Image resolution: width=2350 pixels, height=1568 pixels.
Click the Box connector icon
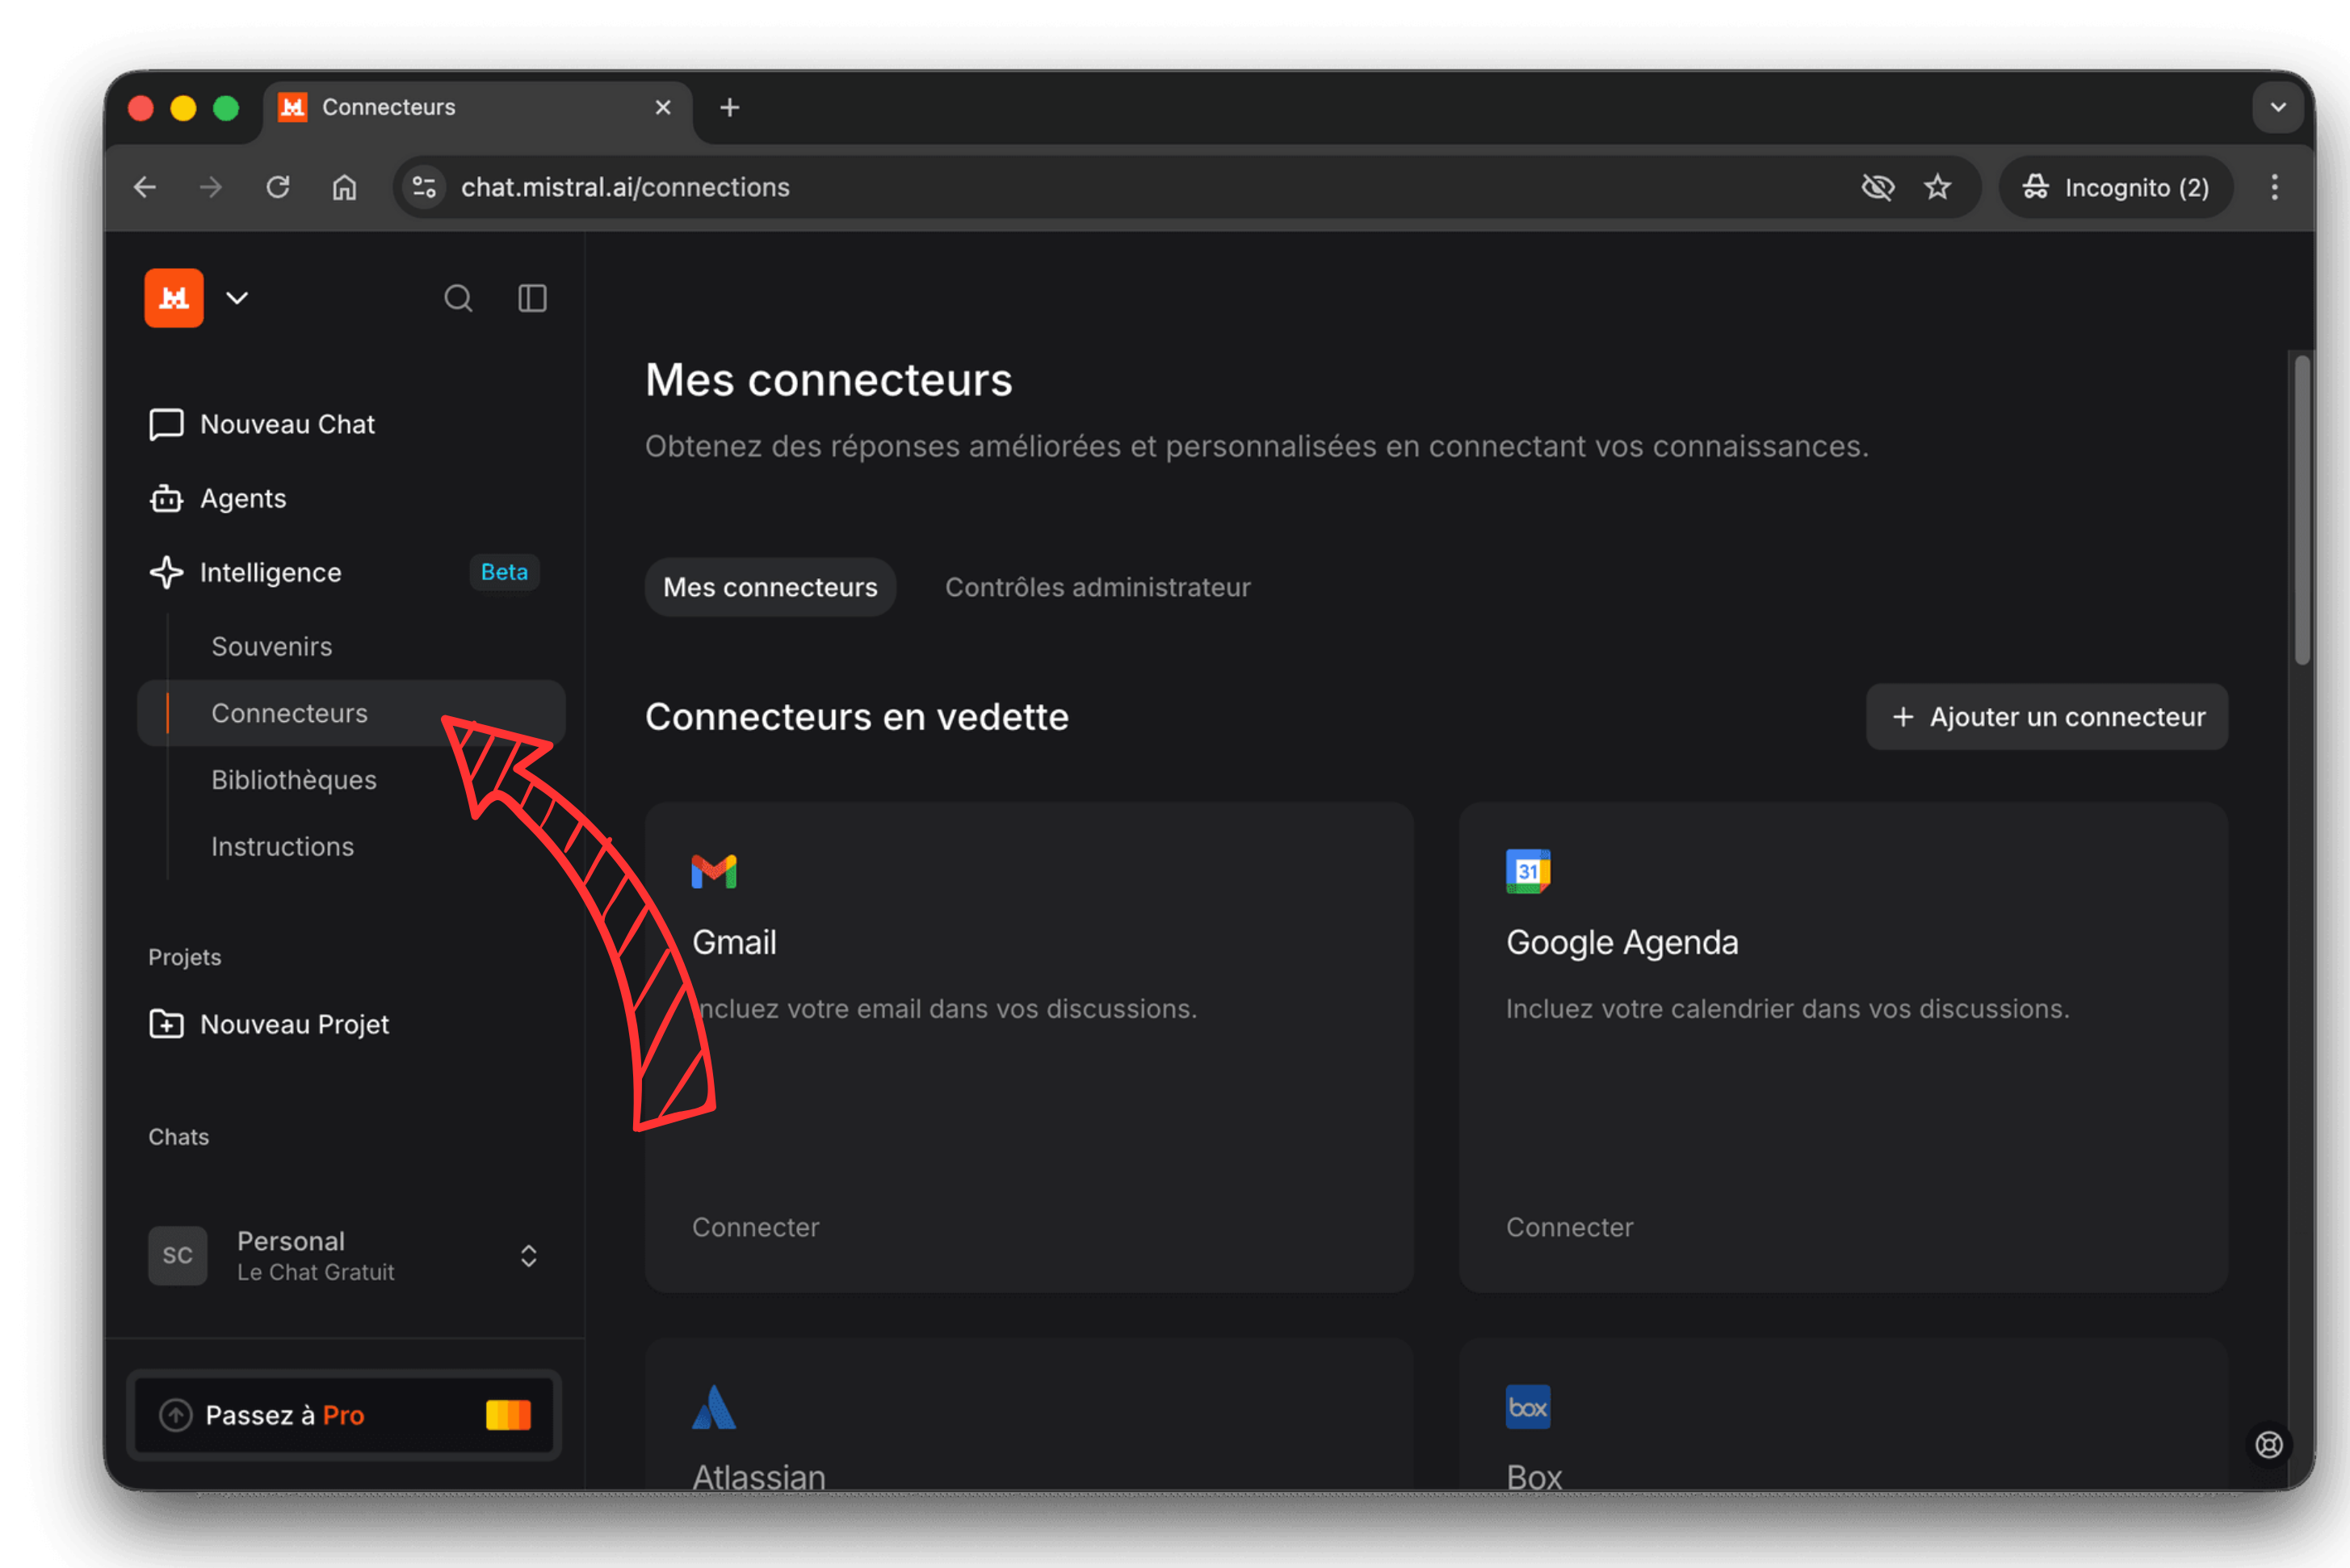[x=1527, y=1408]
